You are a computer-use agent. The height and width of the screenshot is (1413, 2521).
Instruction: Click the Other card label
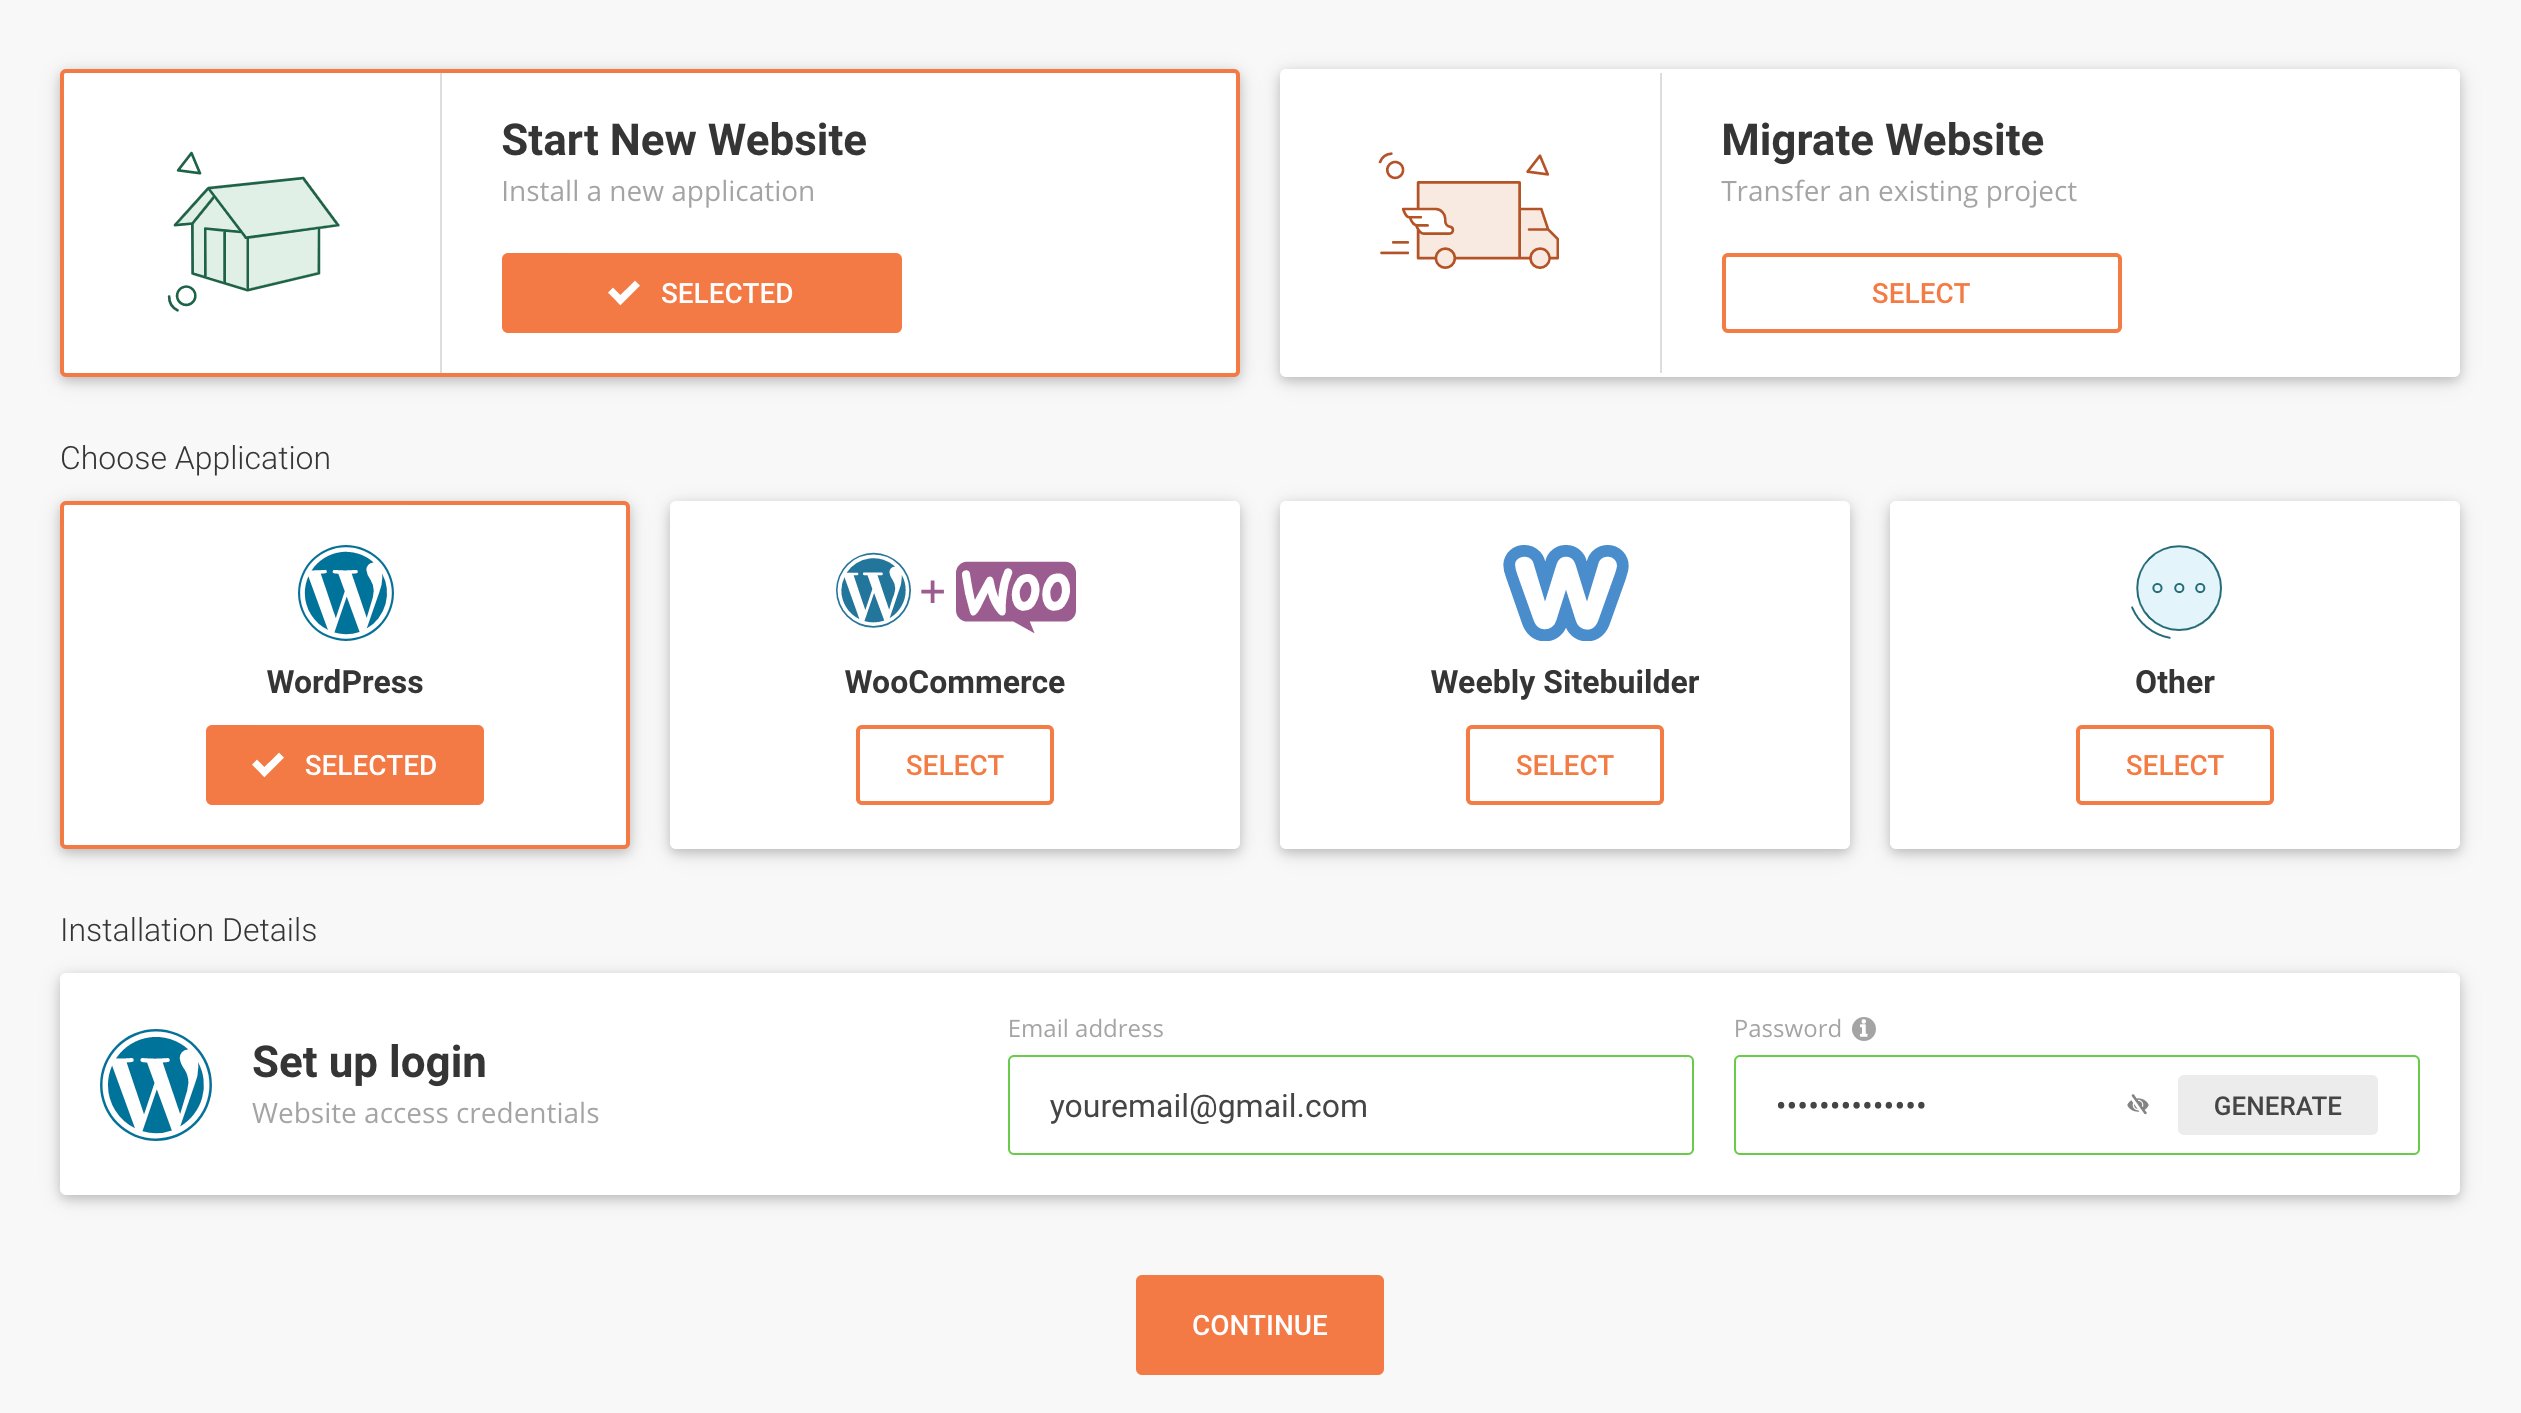[x=2175, y=682]
